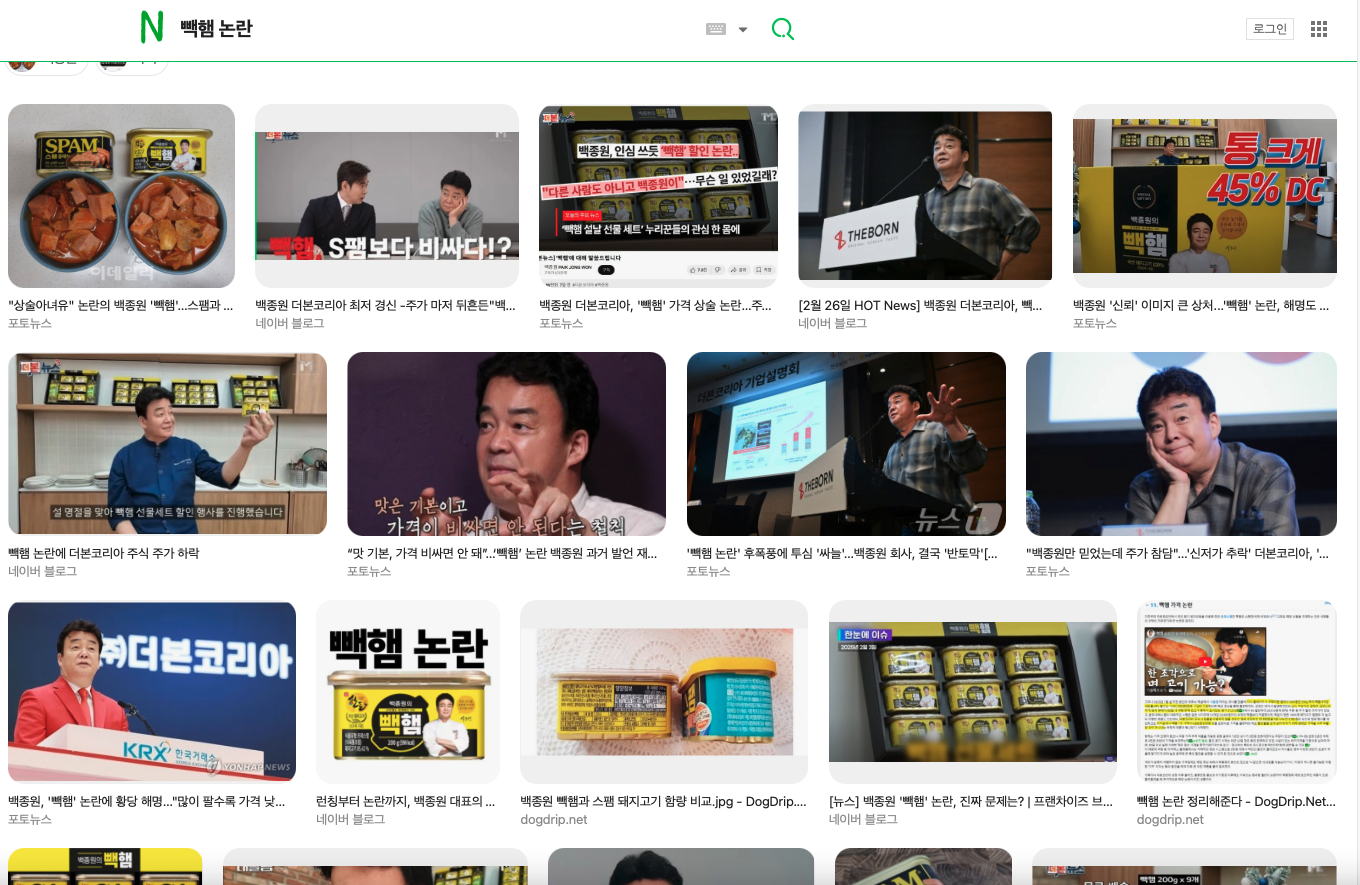The image size is (1360, 885).
Task: Open link "상술아녀유" 논란의 백종원 '빽햄'
Action: pyautogui.click(x=120, y=305)
